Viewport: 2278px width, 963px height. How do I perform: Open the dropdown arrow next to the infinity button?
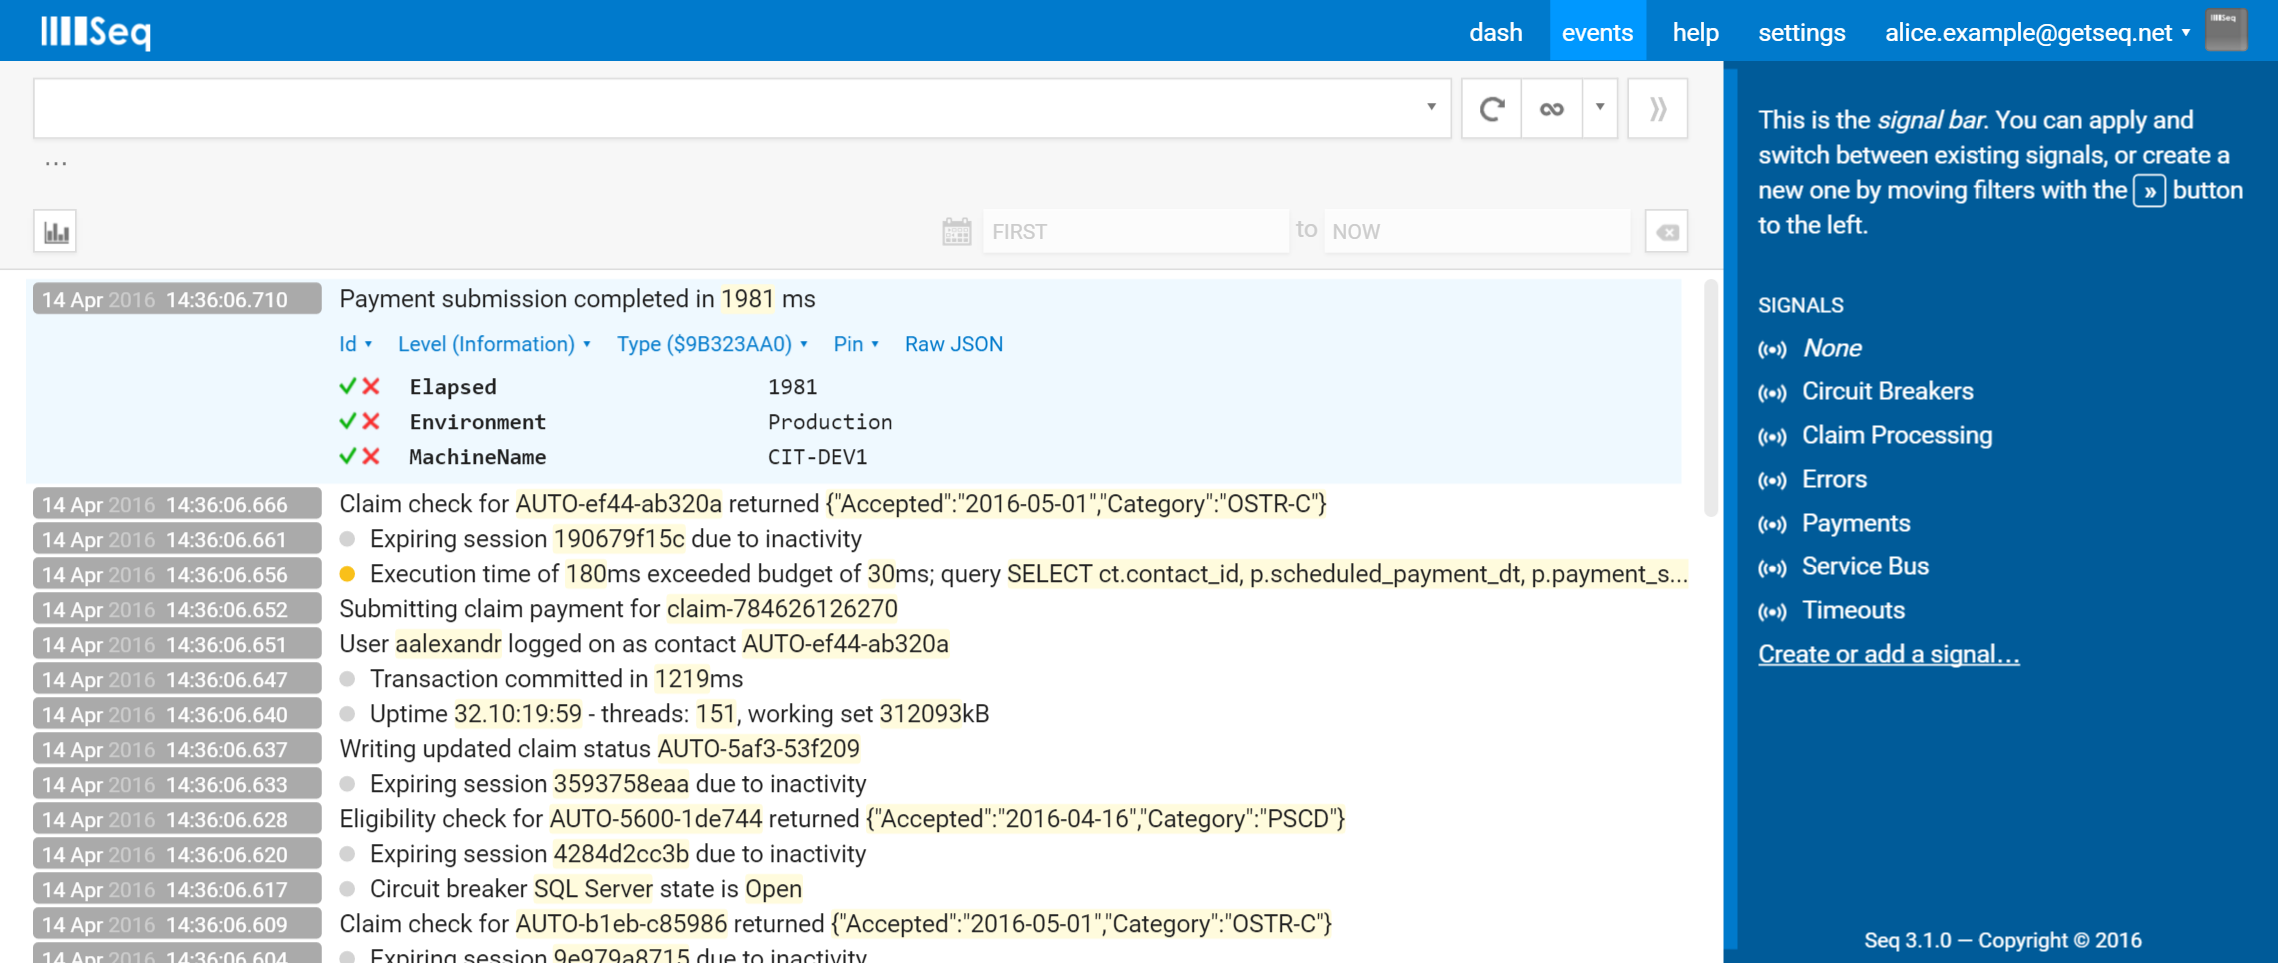point(1600,108)
